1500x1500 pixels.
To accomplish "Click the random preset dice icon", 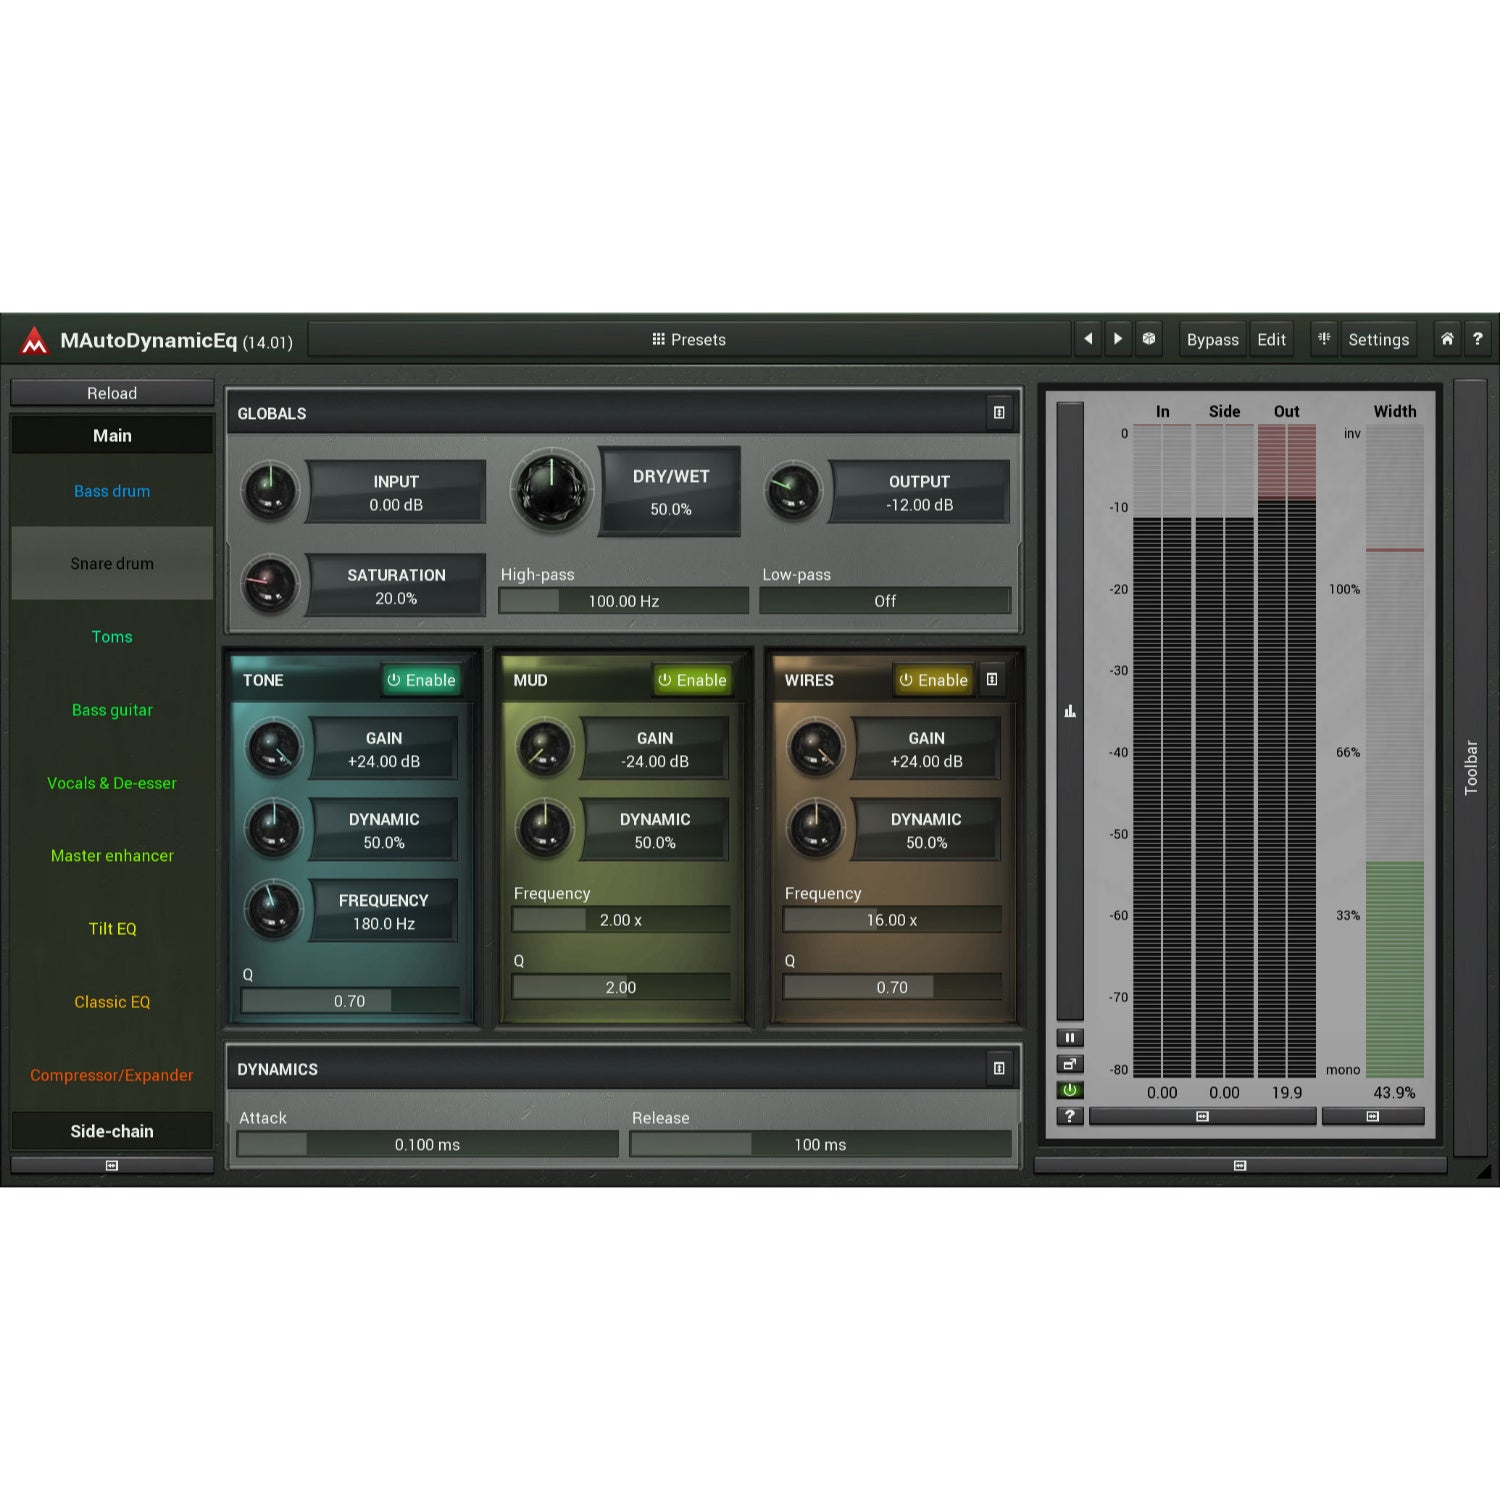I will point(1149,339).
